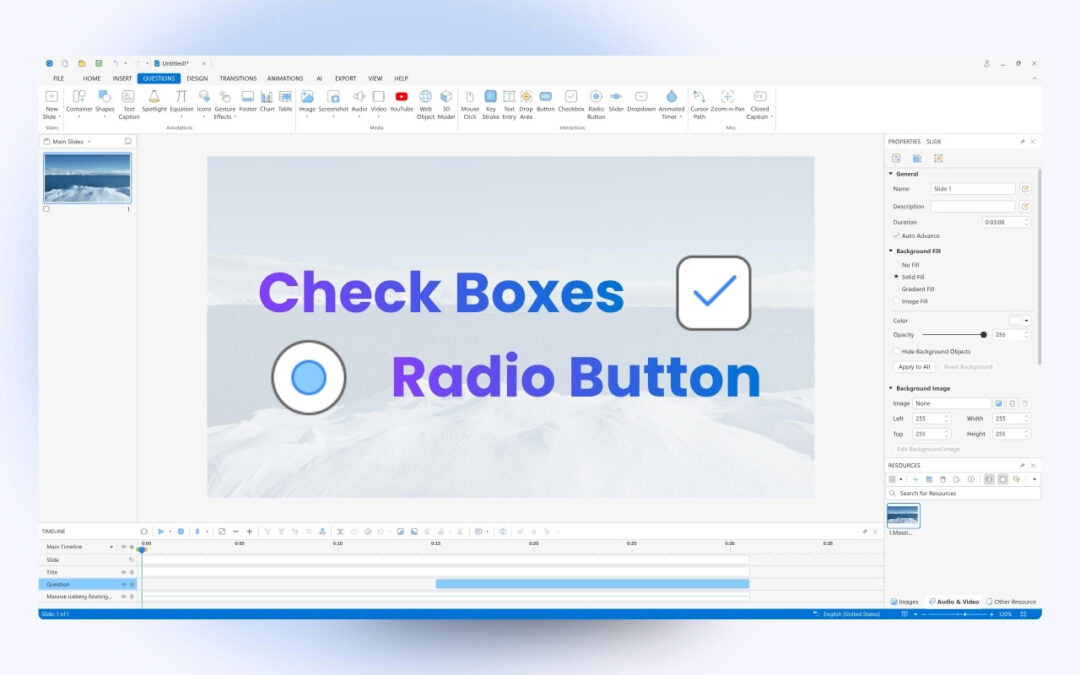Screen dimensions: 1080x675
Task: Select slide 1 thumbnail in Main Slides
Action: click(x=87, y=178)
